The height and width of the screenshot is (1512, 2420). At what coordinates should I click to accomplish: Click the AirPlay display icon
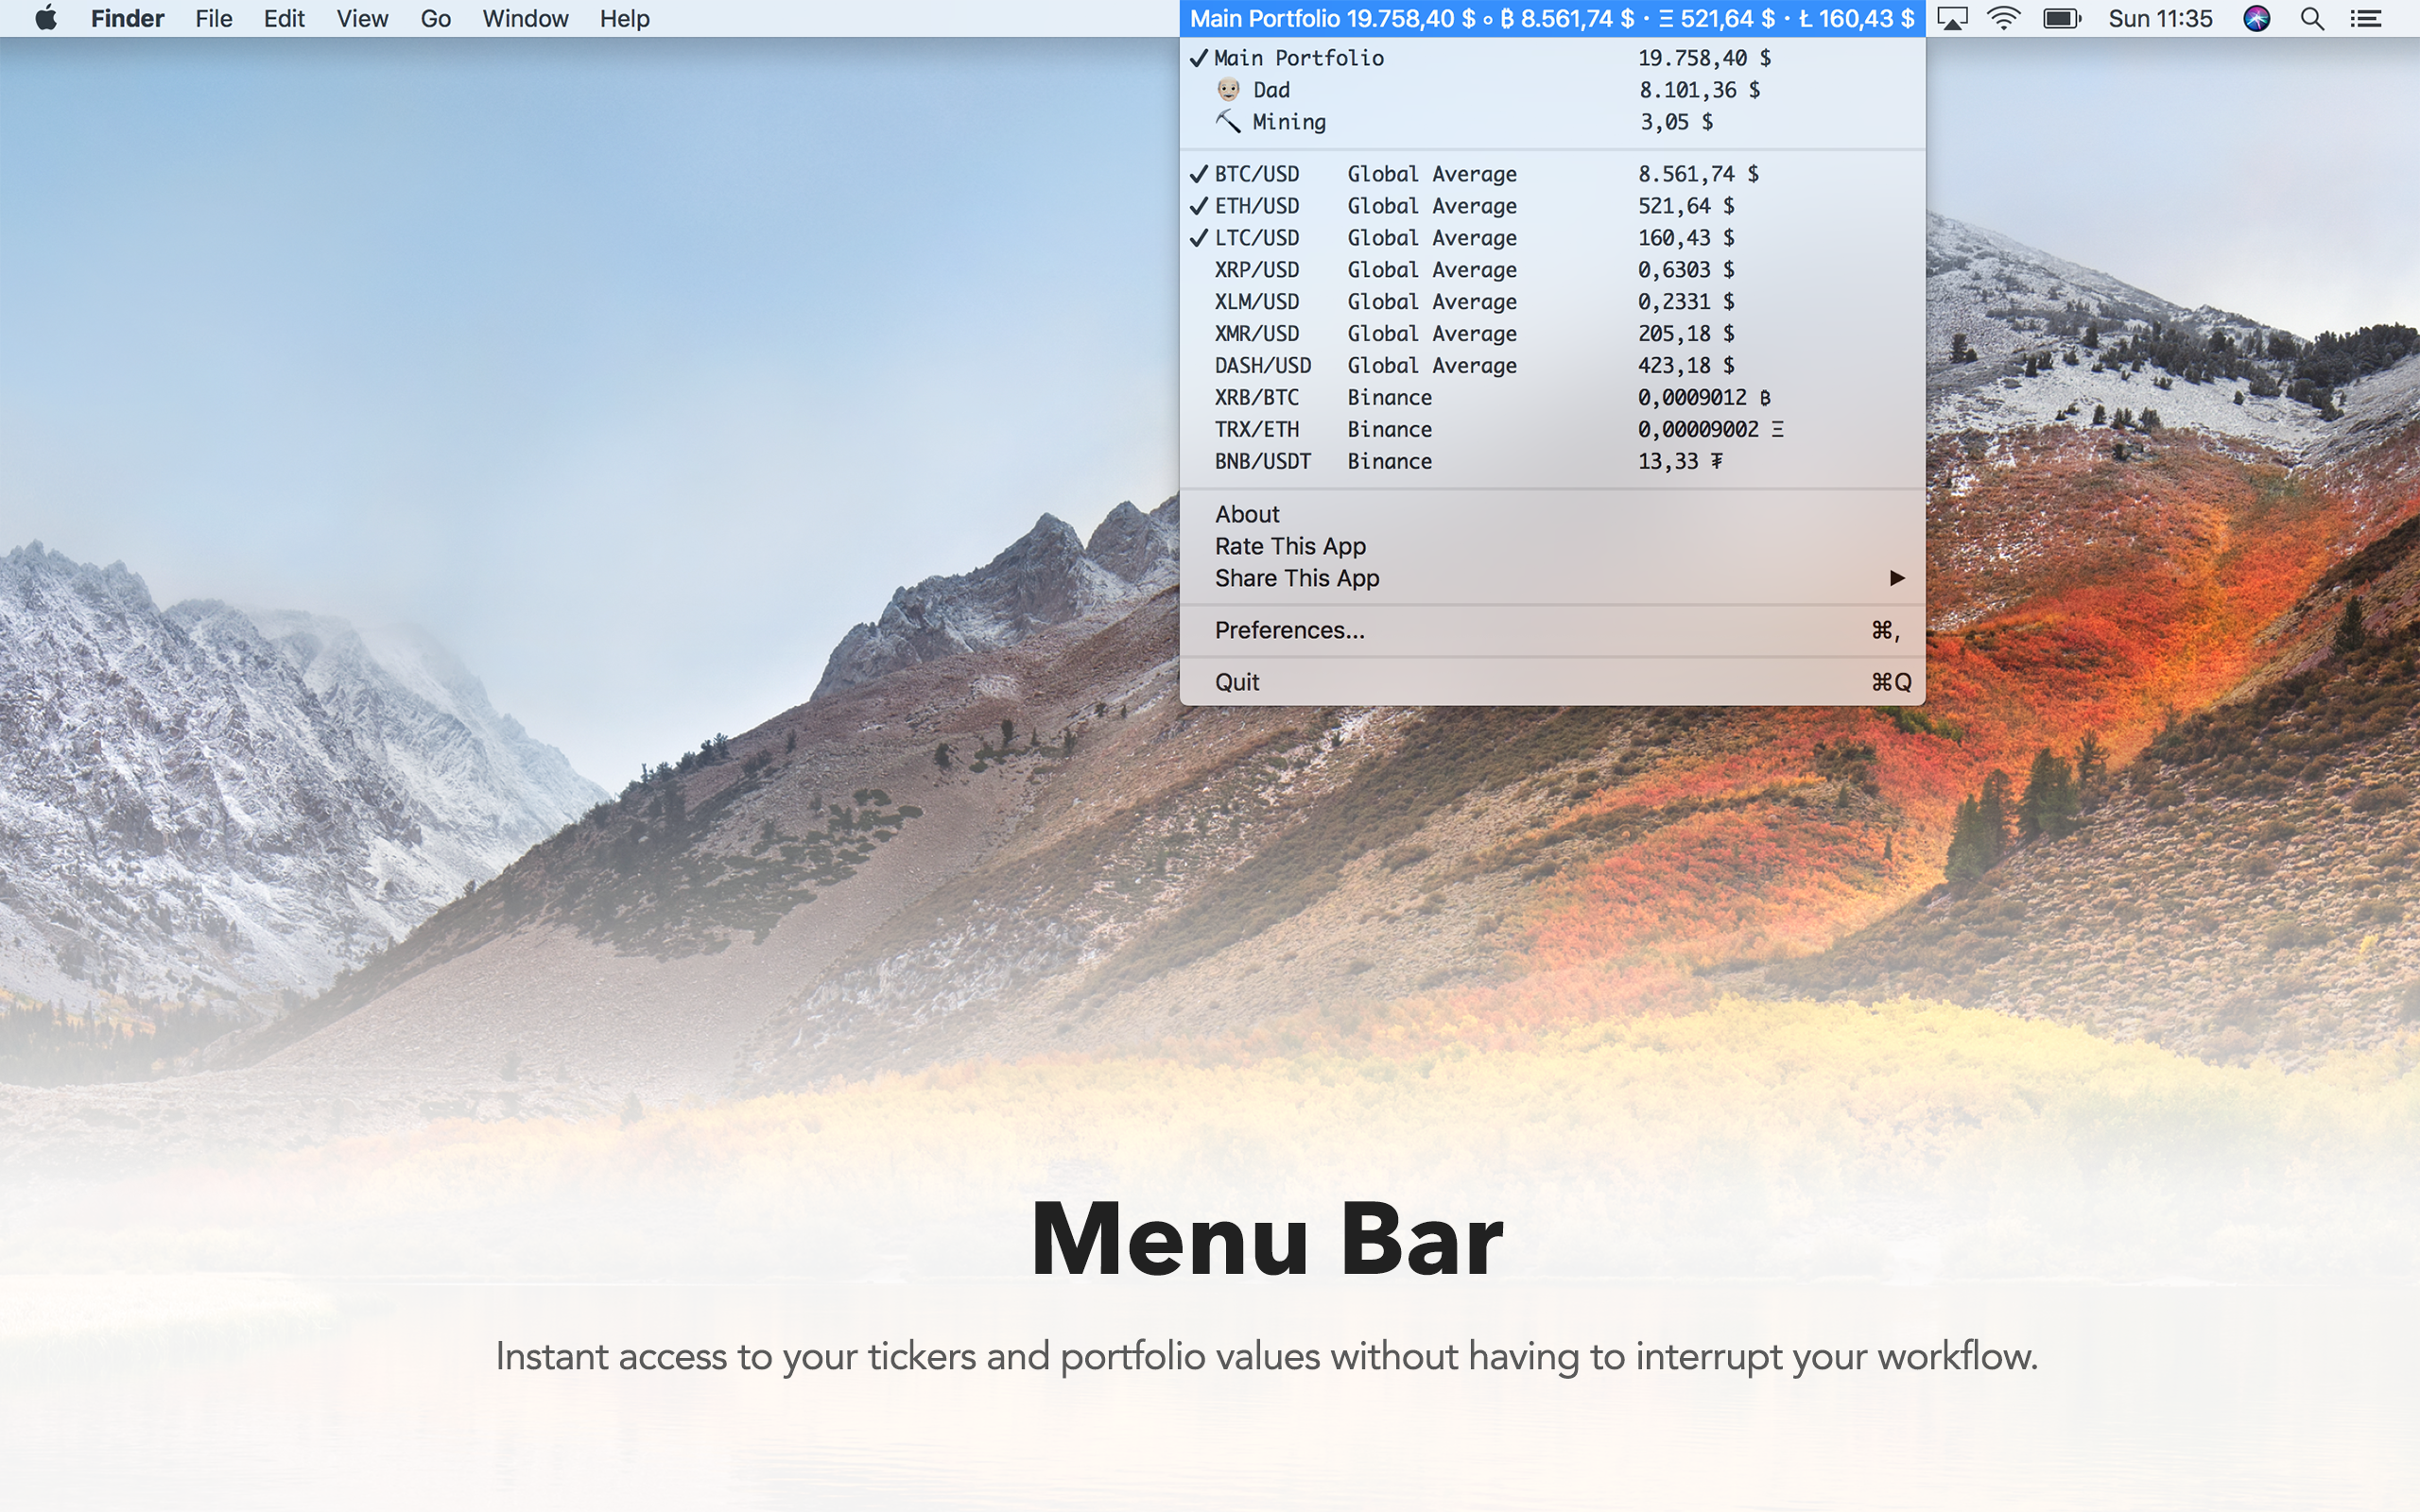1951,18
